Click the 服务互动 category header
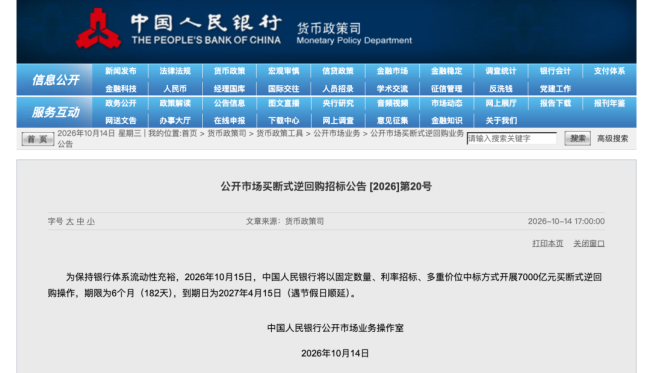The image size is (650, 373). point(56,112)
